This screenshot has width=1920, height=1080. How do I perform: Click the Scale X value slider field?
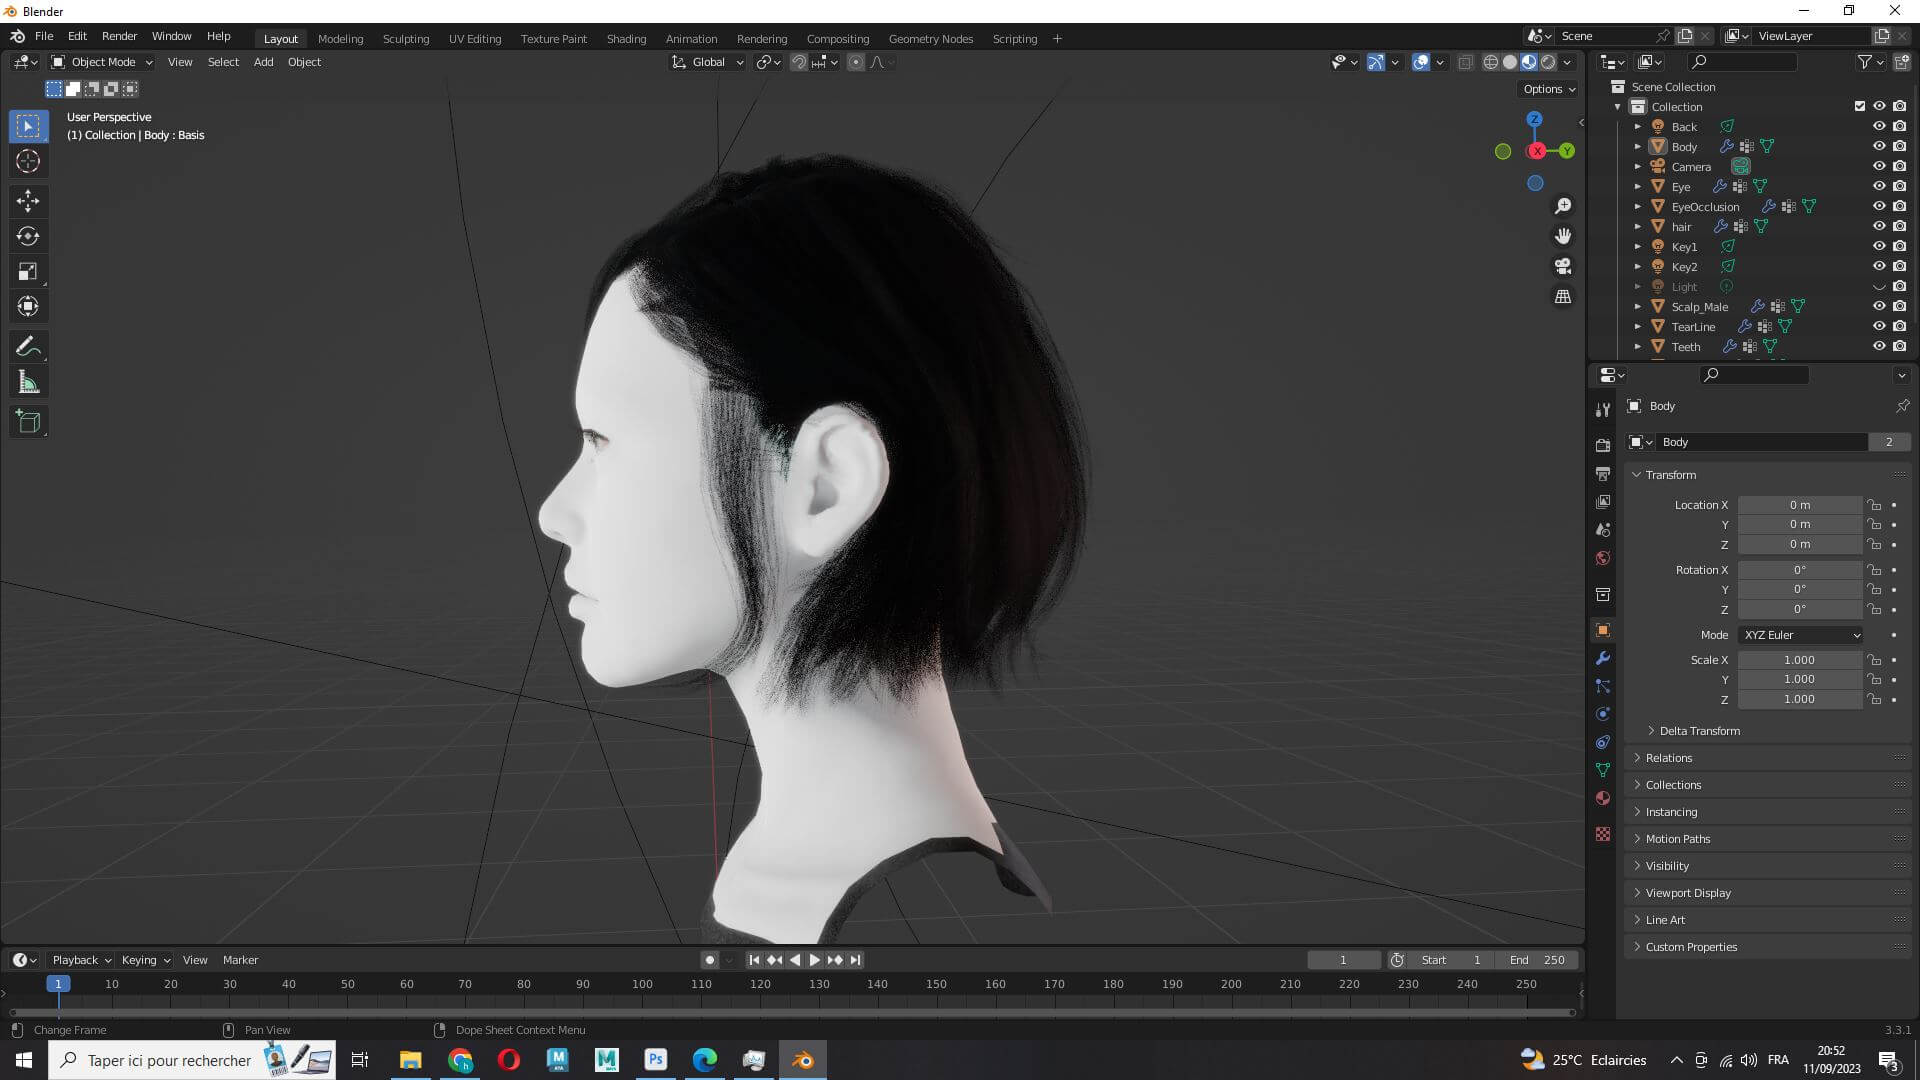tap(1799, 660)
